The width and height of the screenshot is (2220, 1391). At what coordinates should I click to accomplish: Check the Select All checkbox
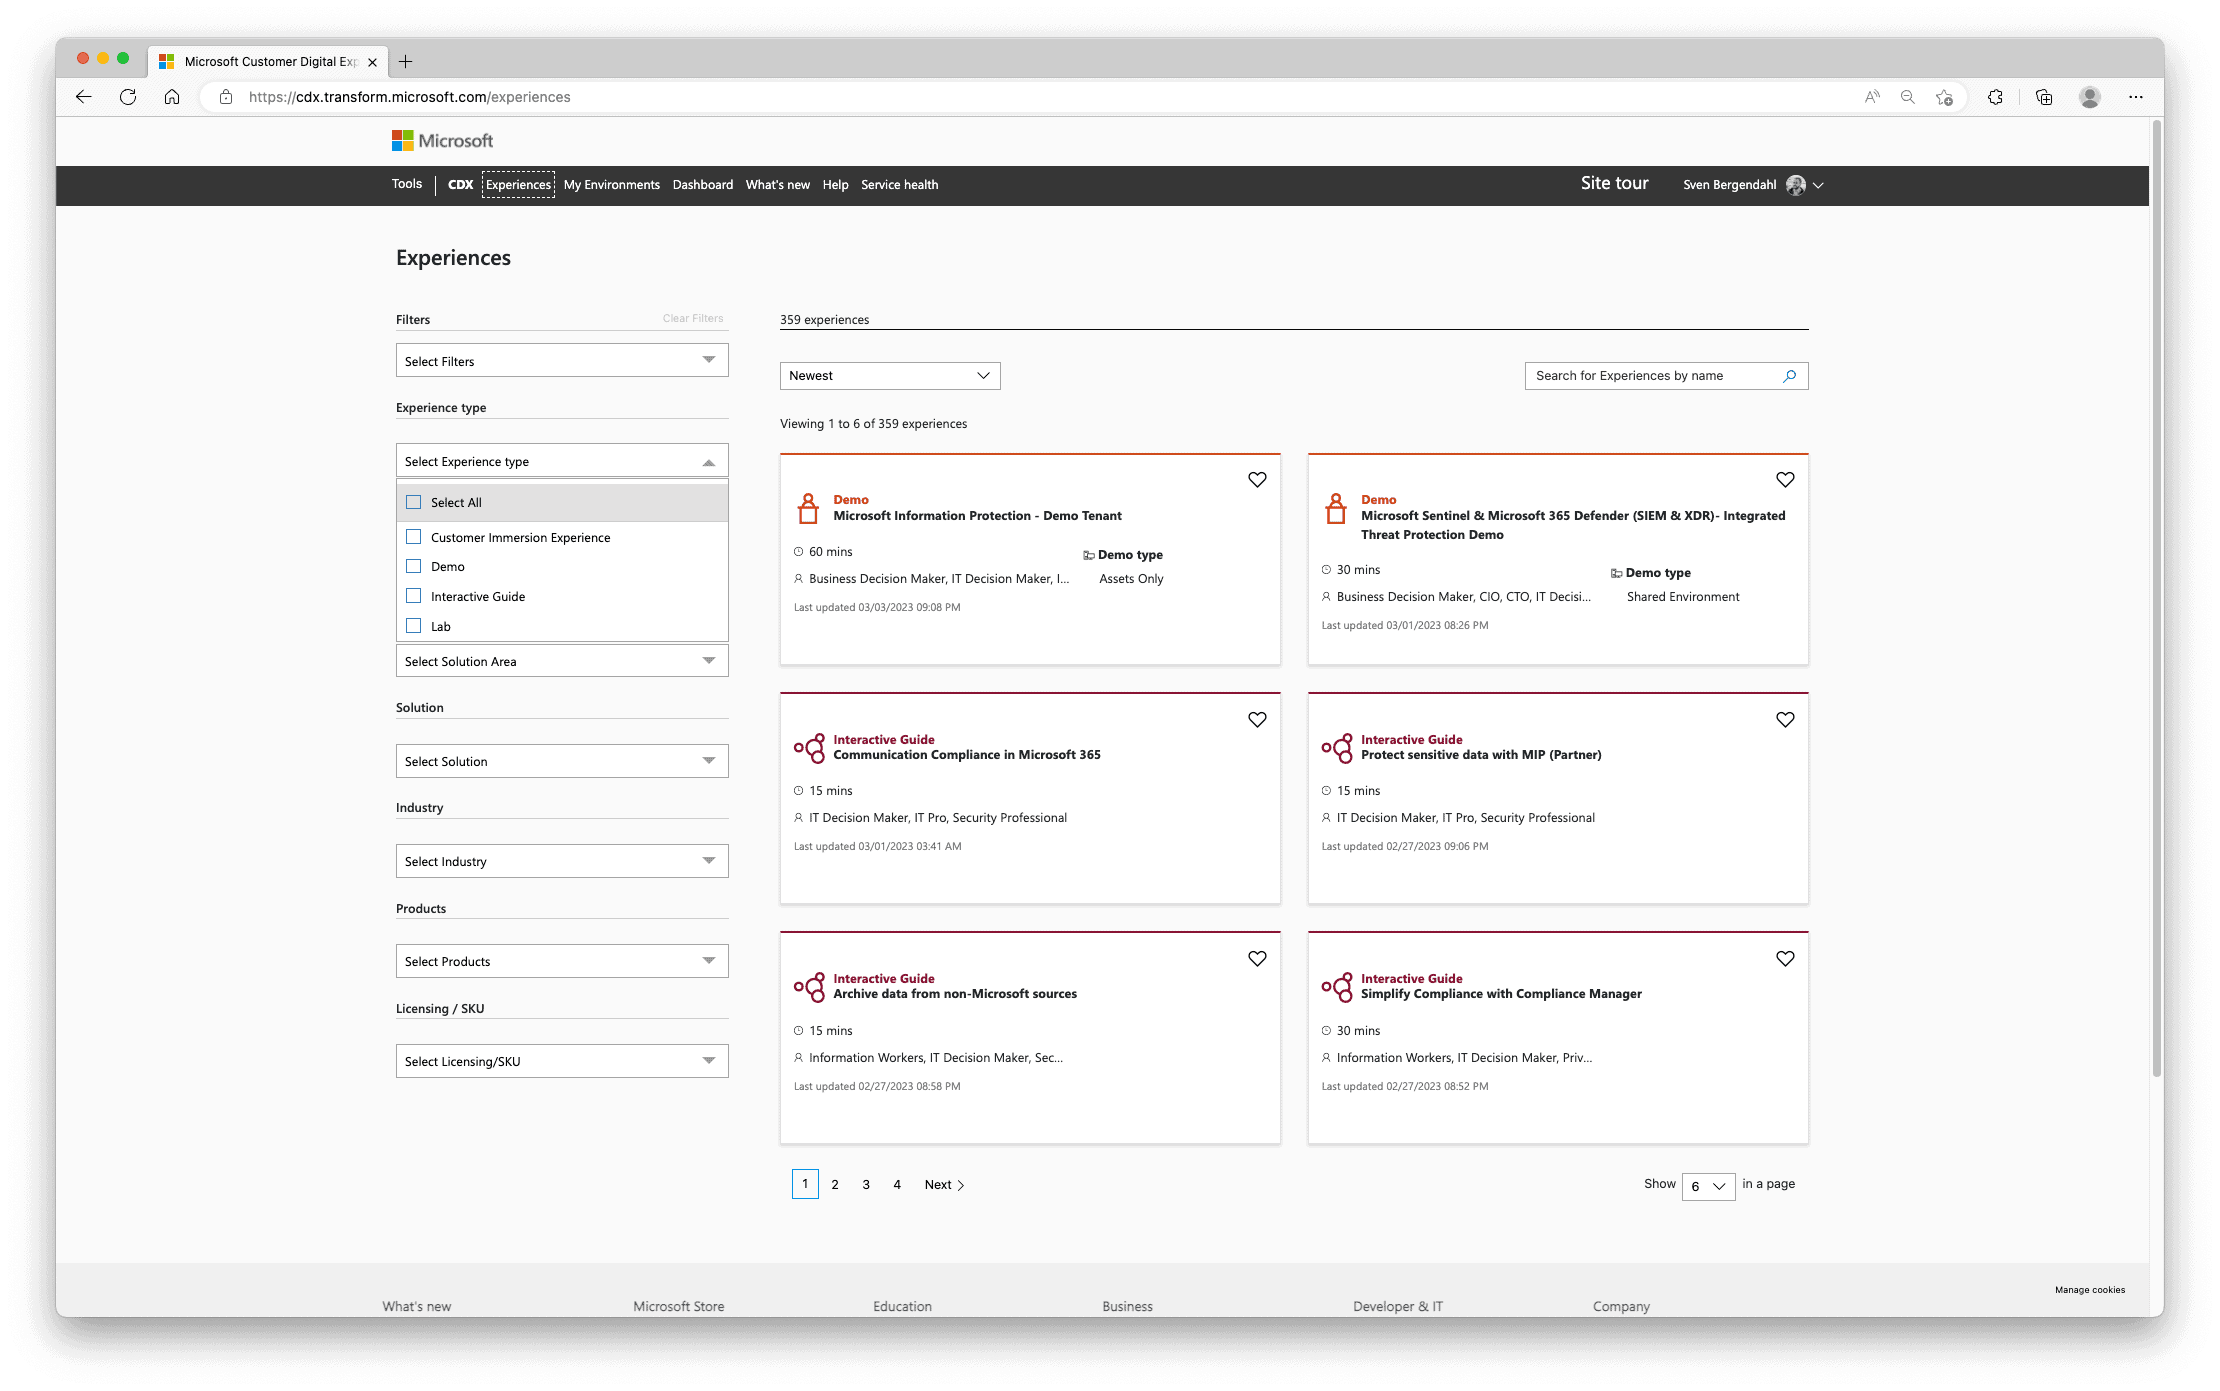click(414, 502)
